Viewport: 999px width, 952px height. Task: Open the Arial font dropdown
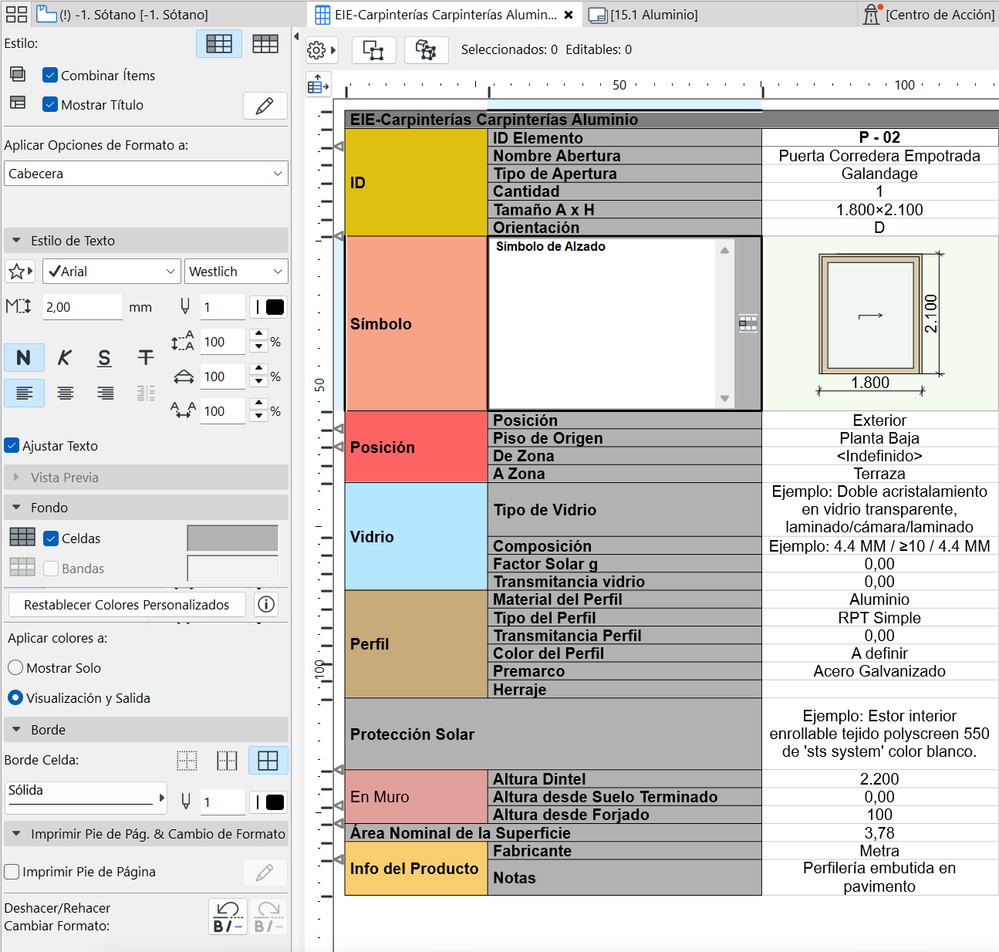coord(110,271)
